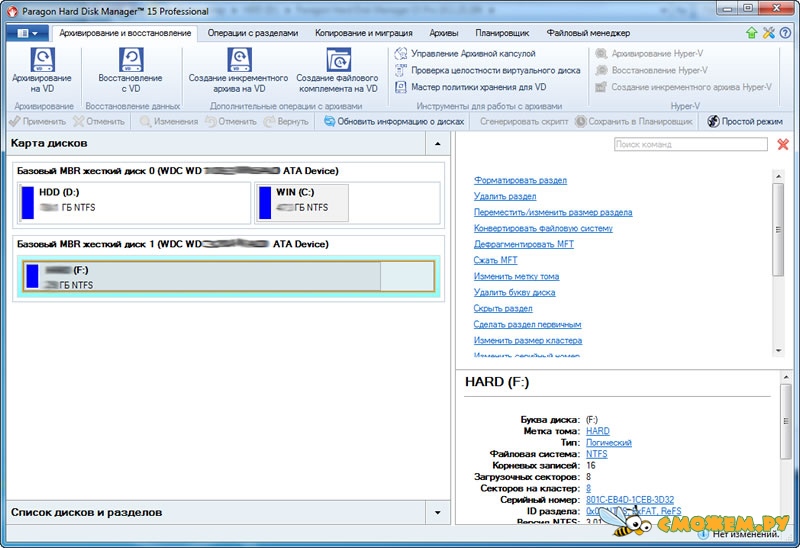Click Сделать раздел первичным link

click(527, 325)
